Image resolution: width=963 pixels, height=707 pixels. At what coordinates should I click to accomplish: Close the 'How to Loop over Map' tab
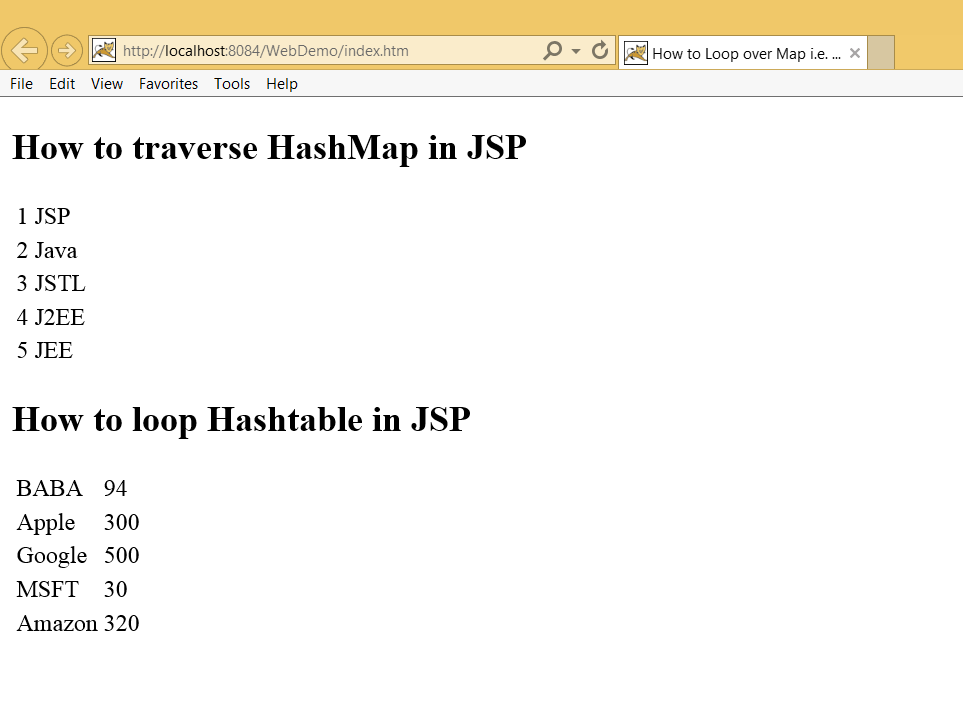point(854,53)
